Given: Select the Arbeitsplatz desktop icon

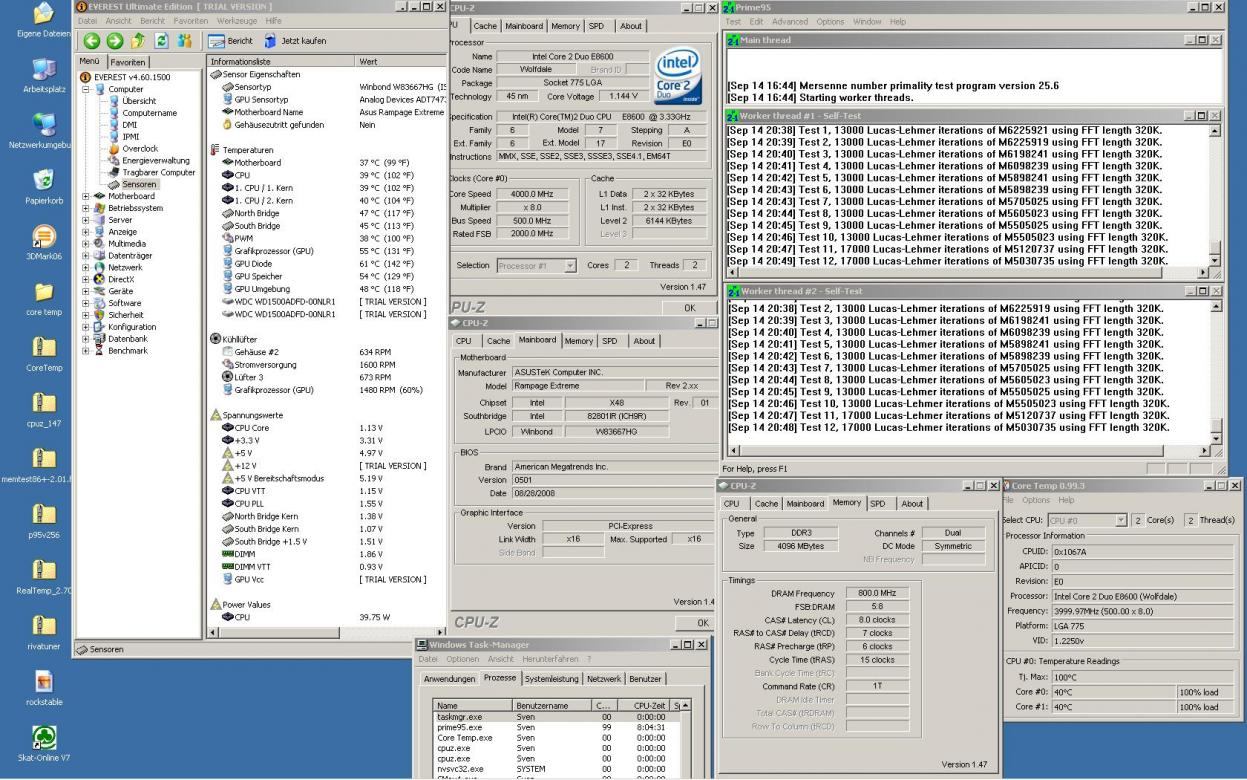Looking at the screenshot, I should (44, 74).
